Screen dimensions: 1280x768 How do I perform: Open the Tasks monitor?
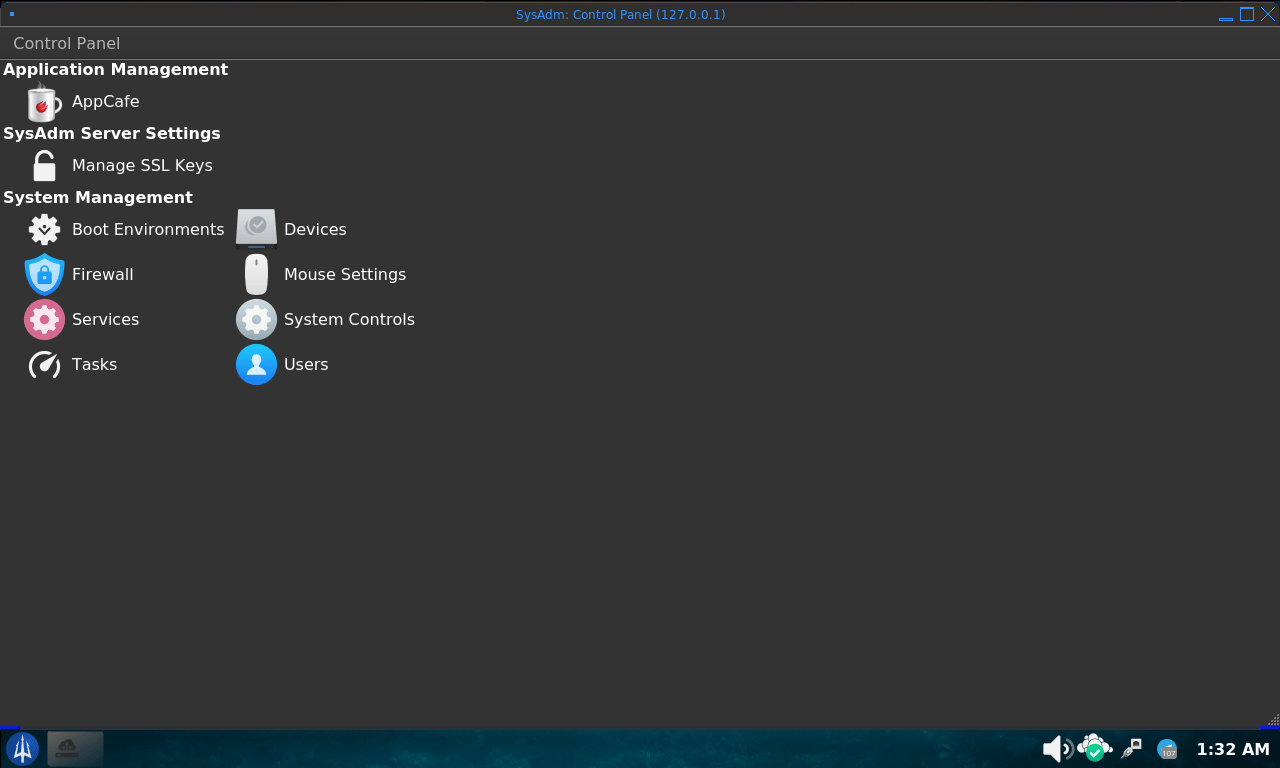[x=71, y=365]
